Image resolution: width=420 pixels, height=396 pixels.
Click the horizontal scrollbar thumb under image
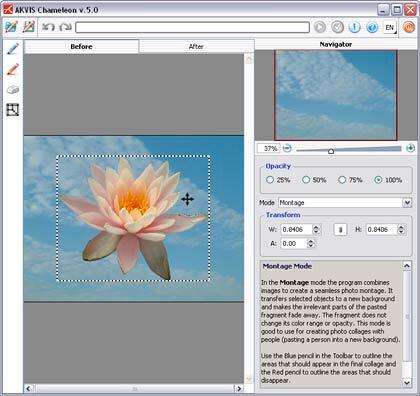point(135,389)
